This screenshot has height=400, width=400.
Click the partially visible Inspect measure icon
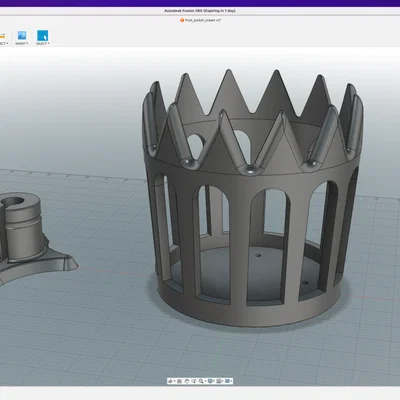pos(2,35)
